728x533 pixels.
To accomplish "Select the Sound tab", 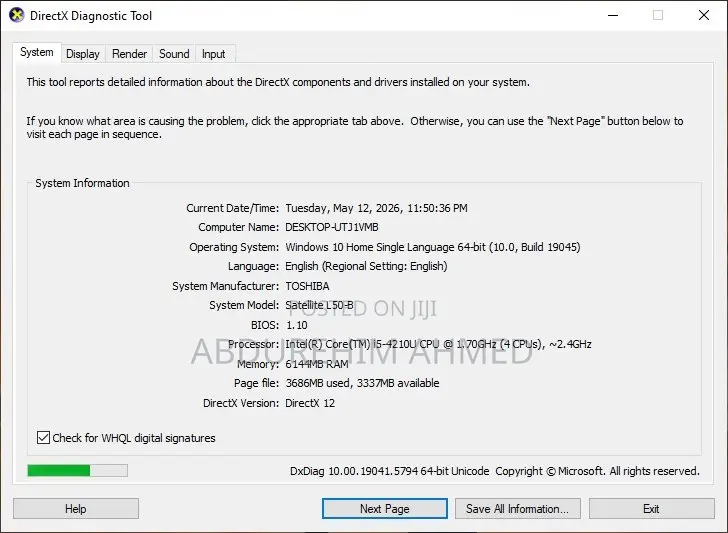I will 174,54.
